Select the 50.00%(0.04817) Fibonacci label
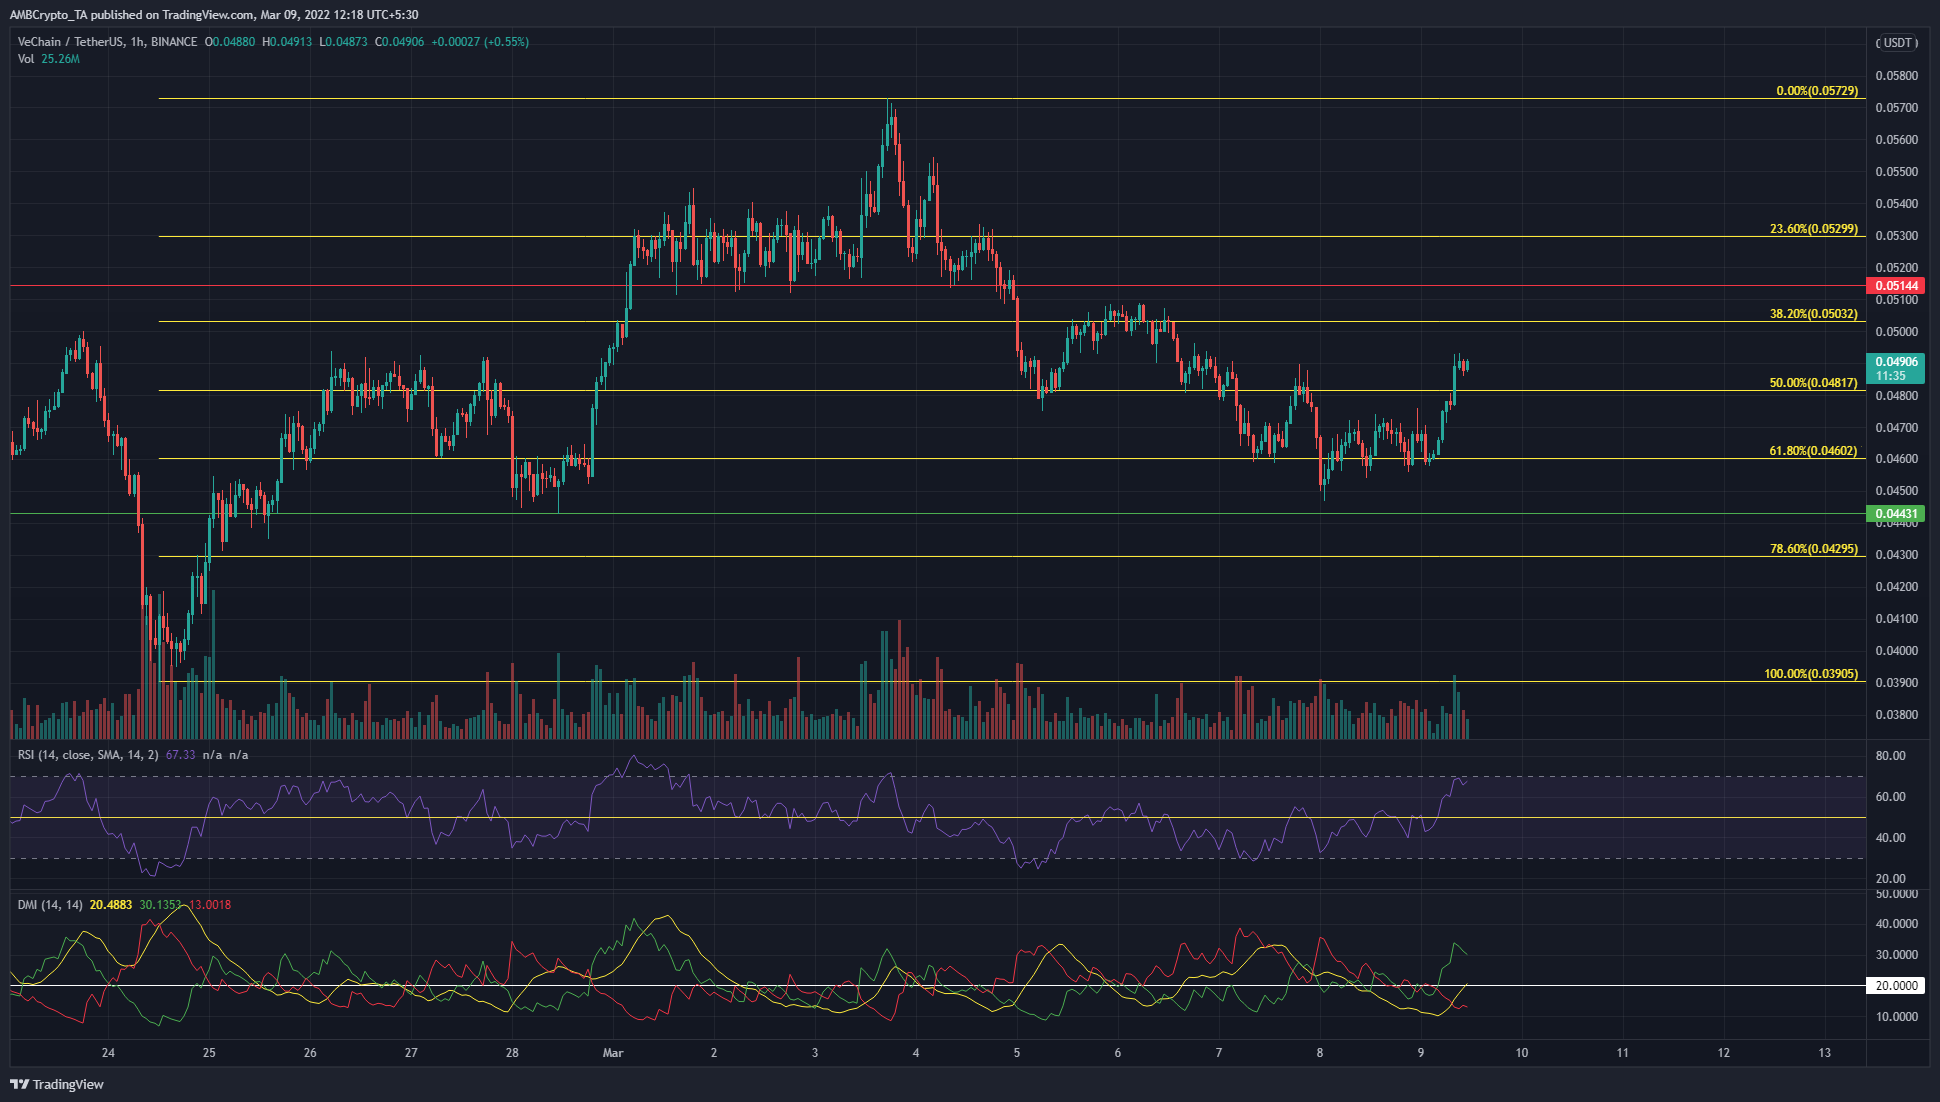 coord(1814,383)
